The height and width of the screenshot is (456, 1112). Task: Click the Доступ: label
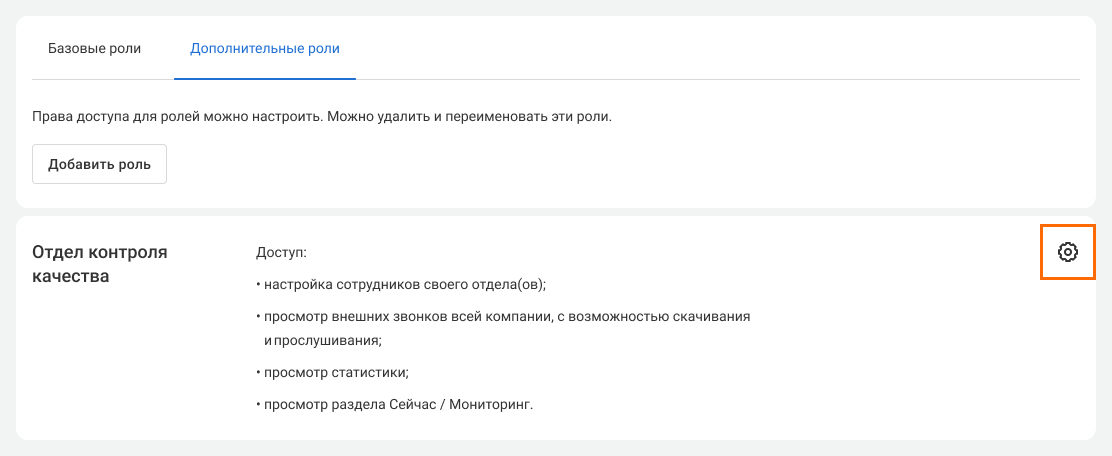tap(281, 254)
